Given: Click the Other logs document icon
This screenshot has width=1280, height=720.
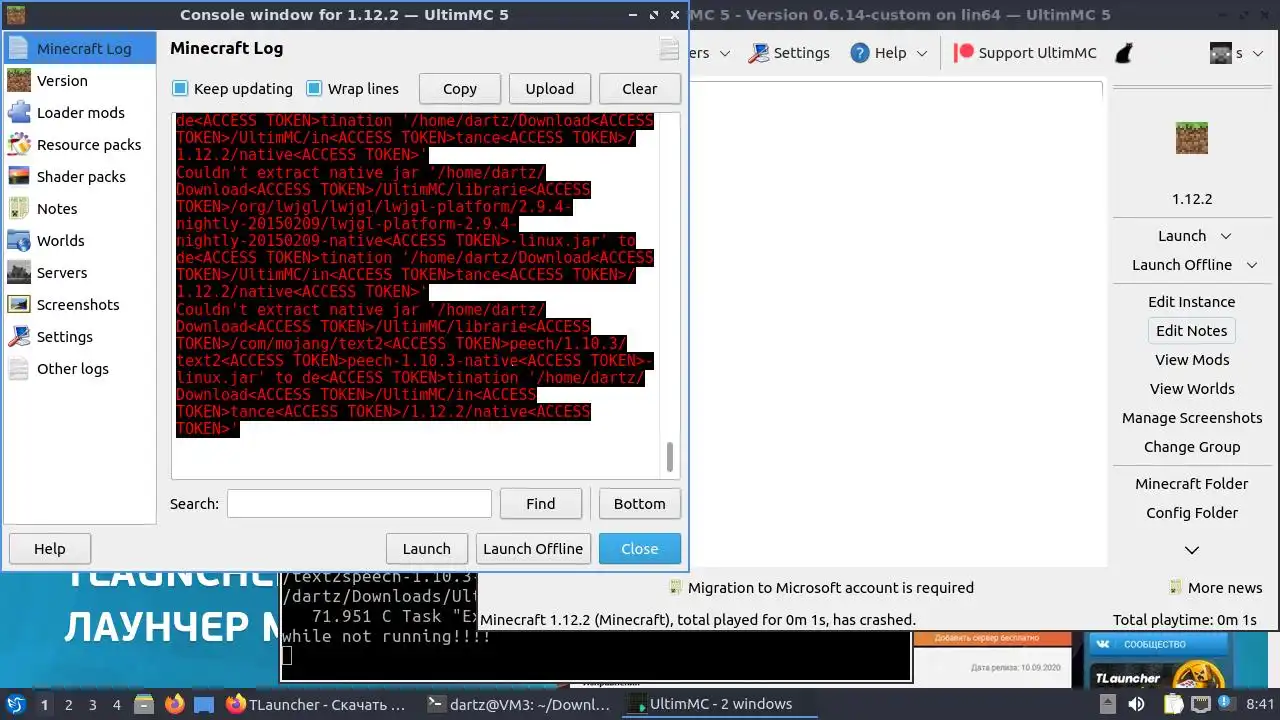Looking at the screenshot, I should pyautogui.click(x=19, y=368).
